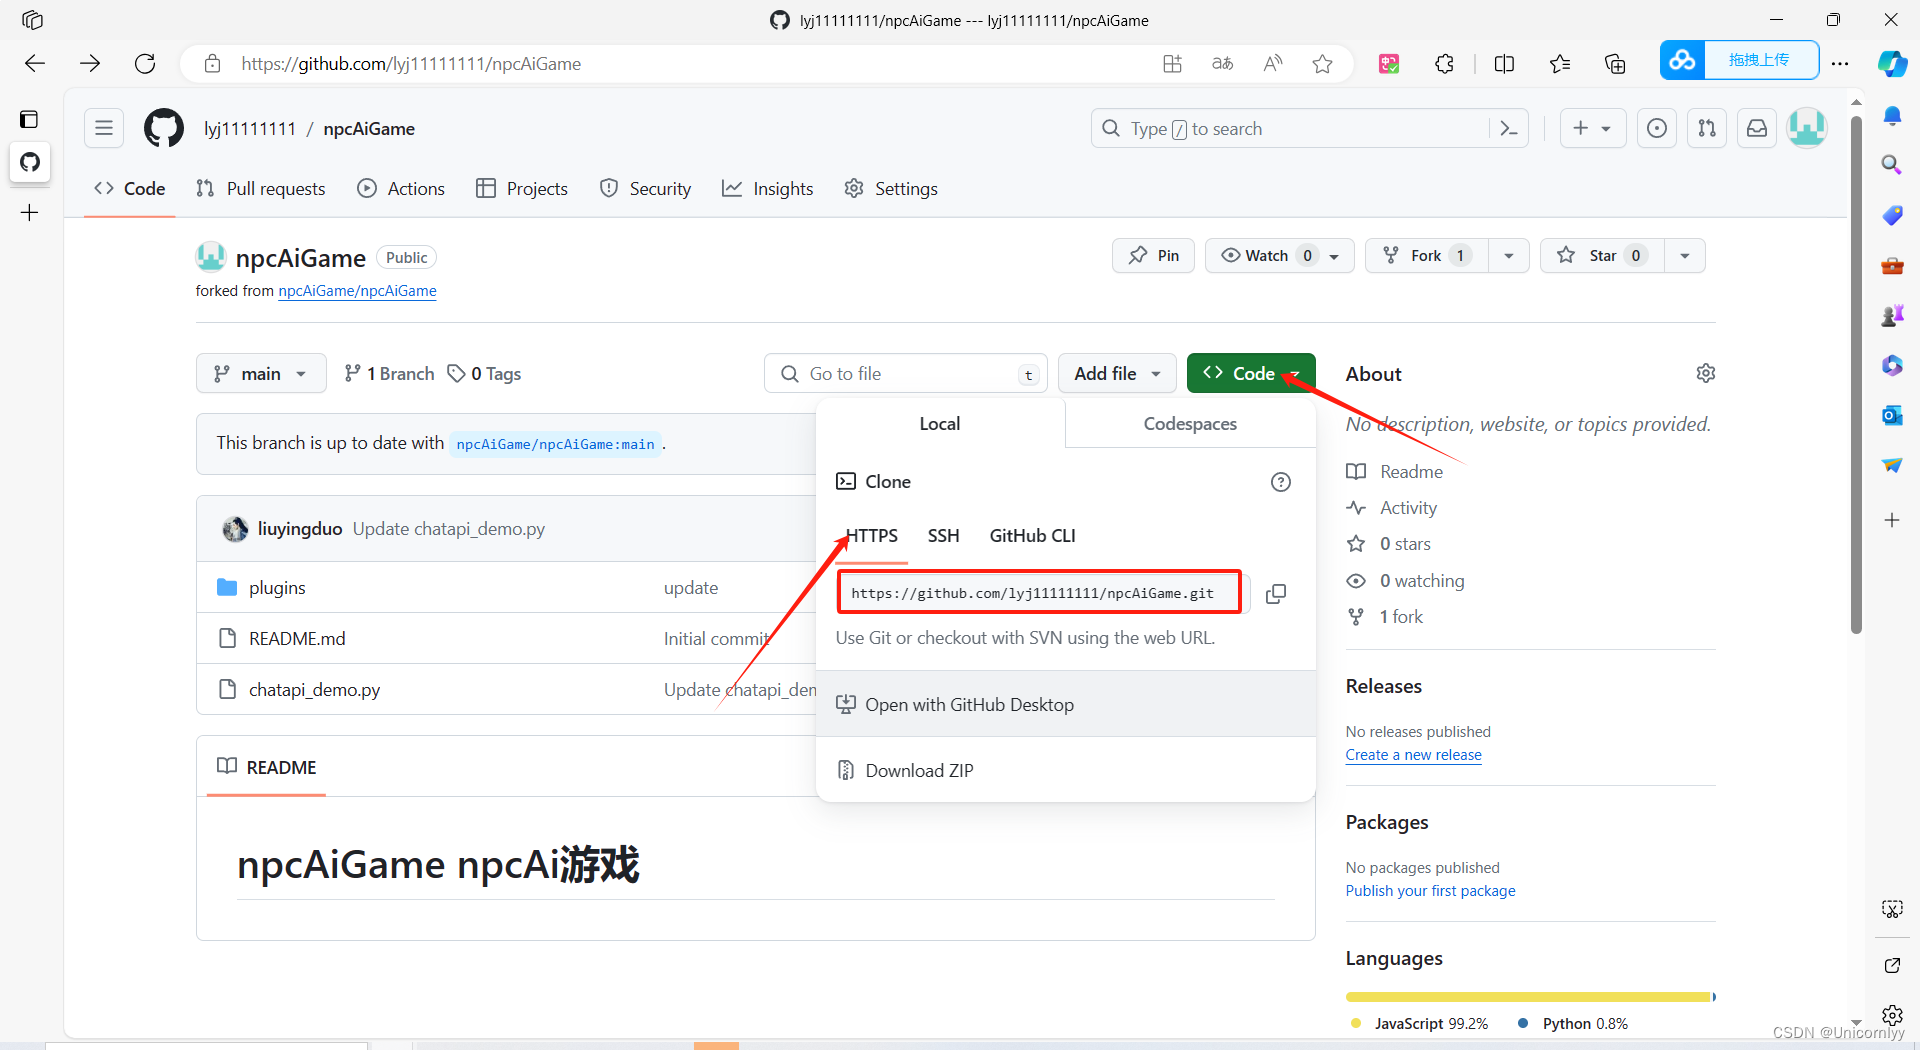
Task: Refresh the browser page
Action: (145, 64)
